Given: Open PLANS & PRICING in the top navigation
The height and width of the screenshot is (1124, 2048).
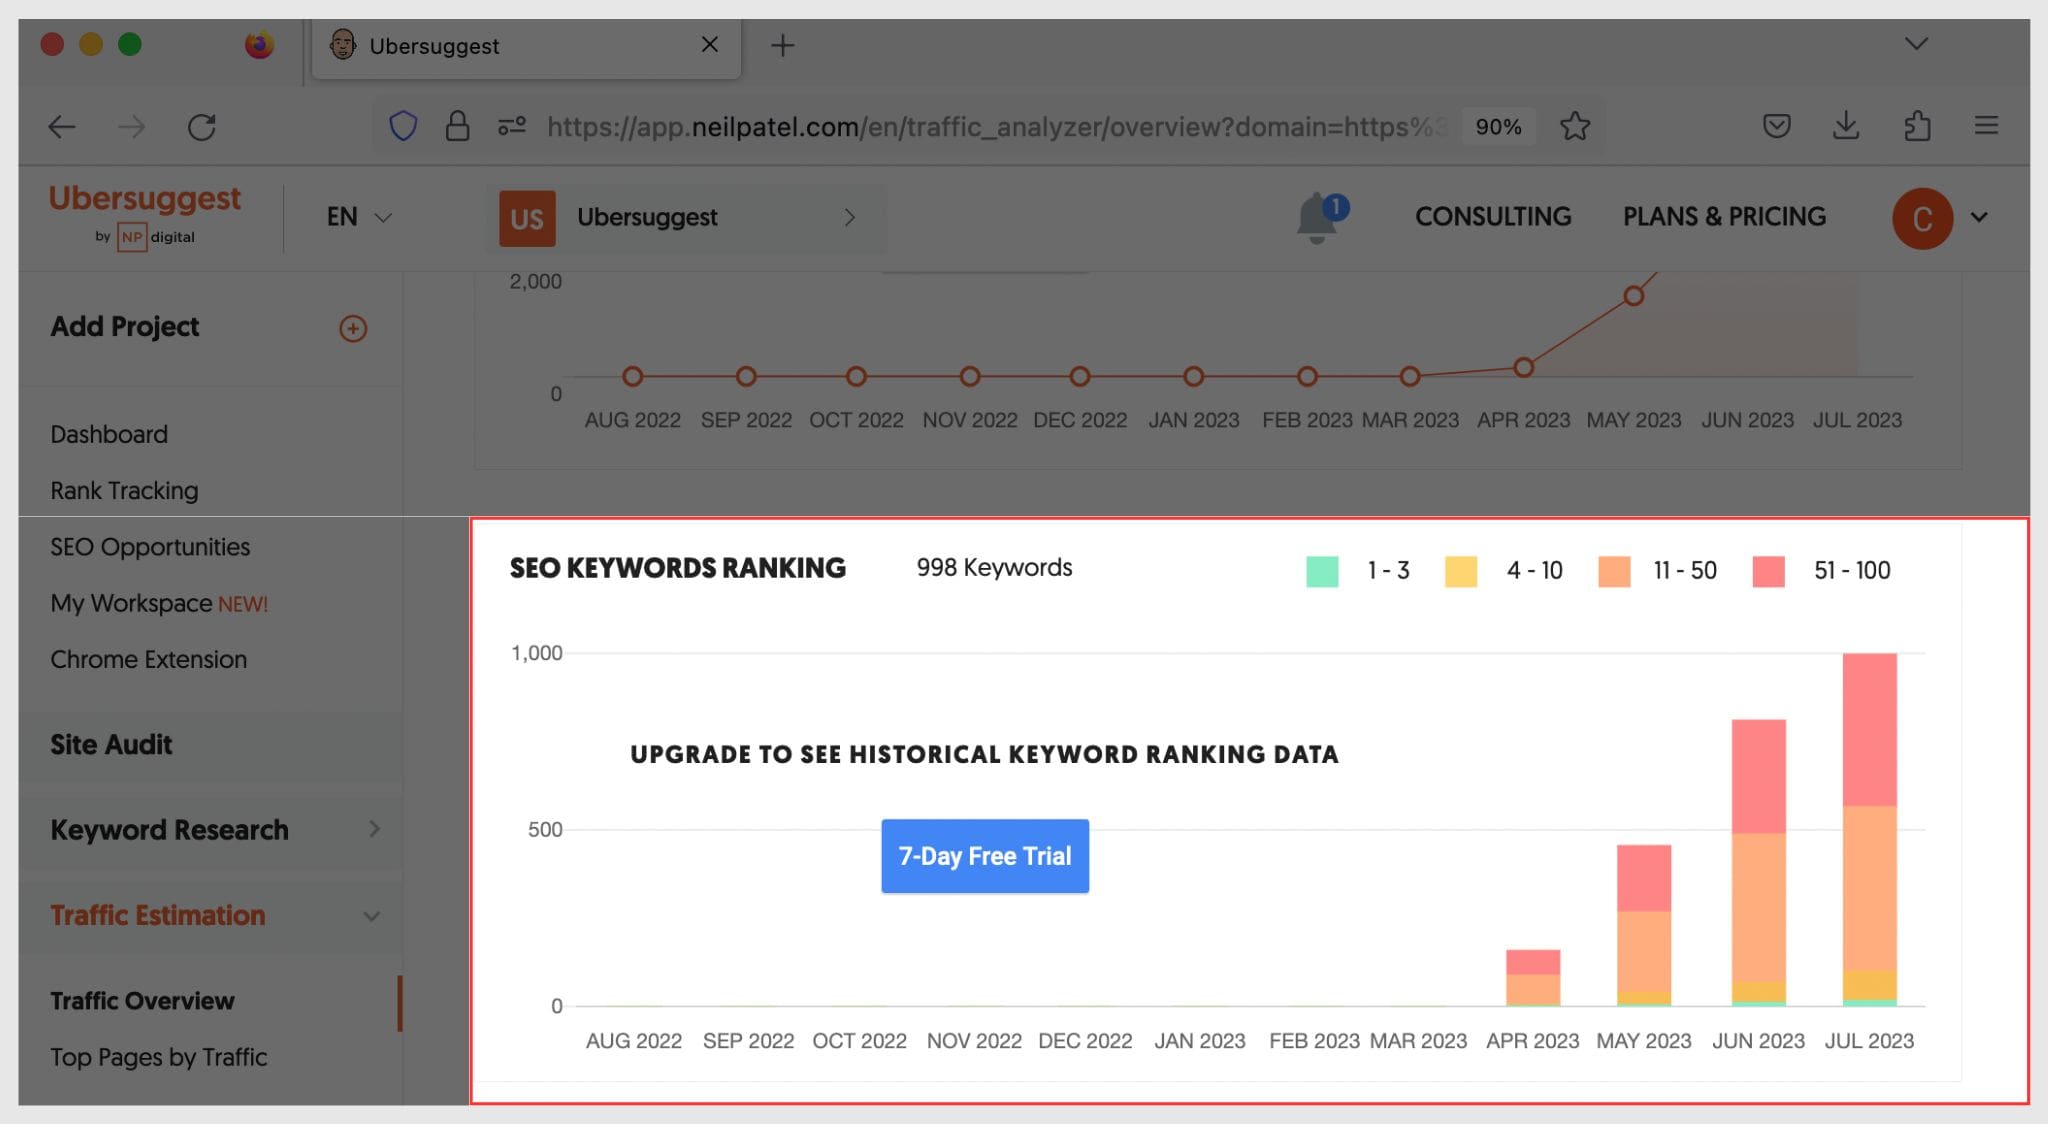Looking at the screenshot, I should pyautogui.click(x=1724, y=217).
